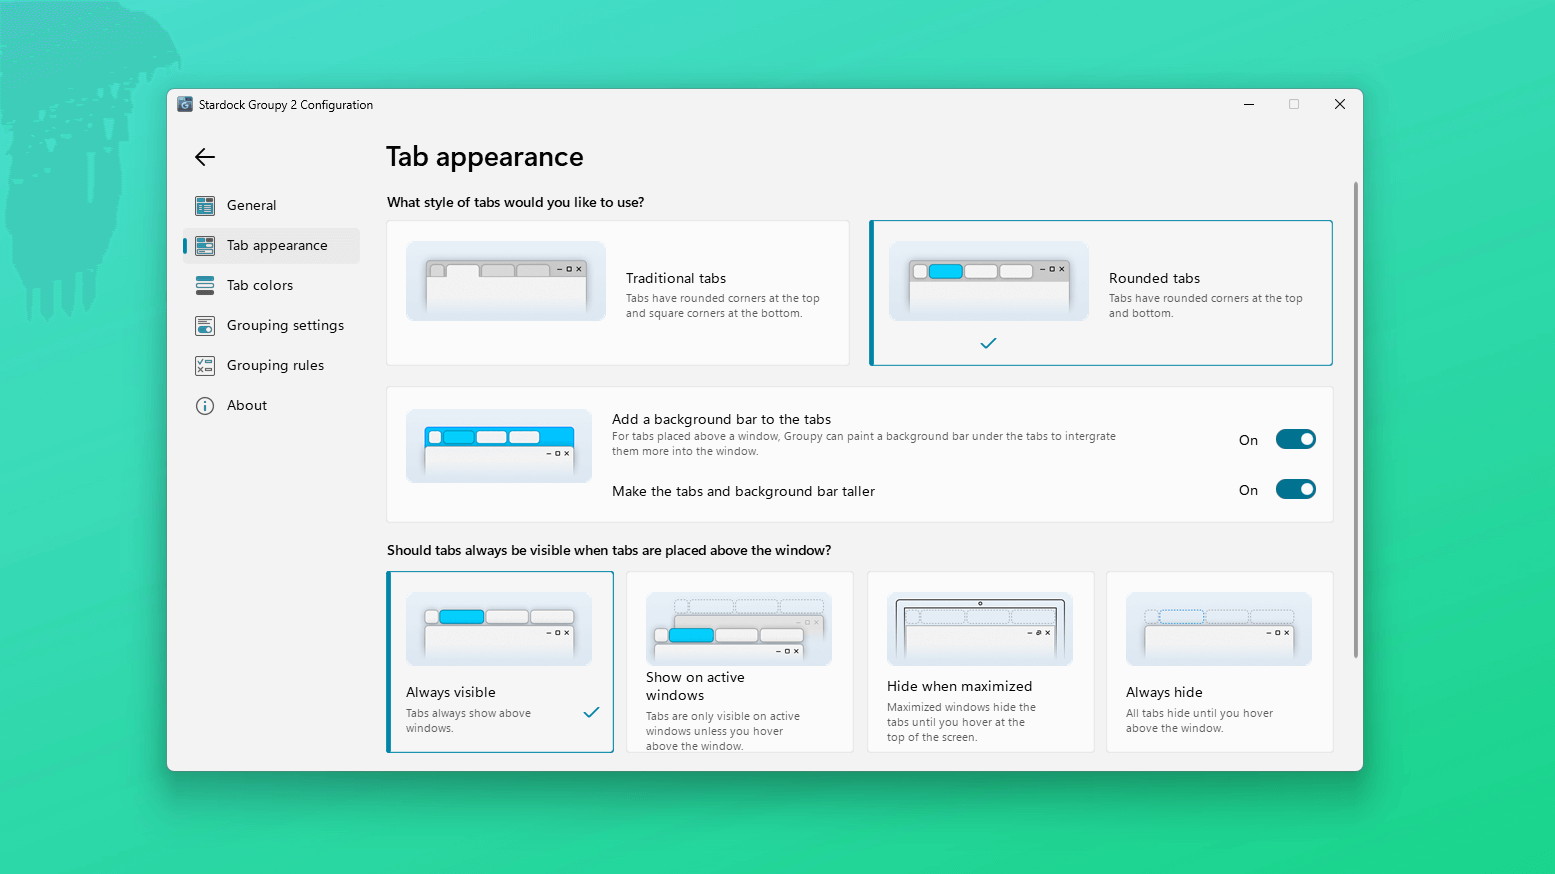Open the Grouping settings page
The width and height of the screenshot is (1555, 874).
[x=271, y=325]
